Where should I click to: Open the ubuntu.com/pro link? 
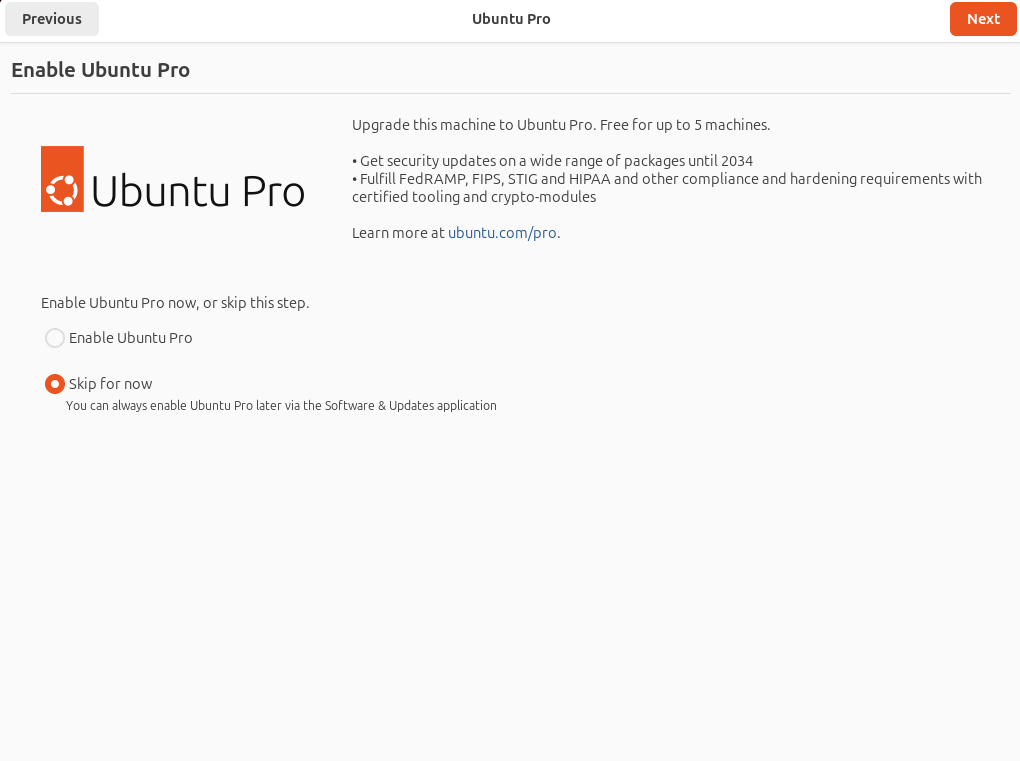click(x=502, y=233)
